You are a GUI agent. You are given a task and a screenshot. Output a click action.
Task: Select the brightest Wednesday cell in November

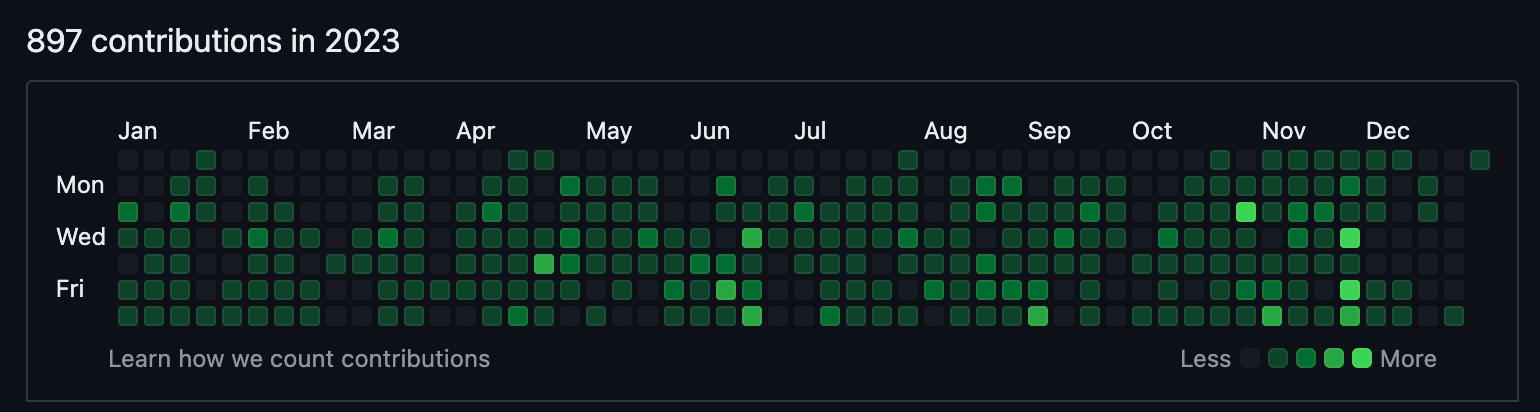point(1350,238)
